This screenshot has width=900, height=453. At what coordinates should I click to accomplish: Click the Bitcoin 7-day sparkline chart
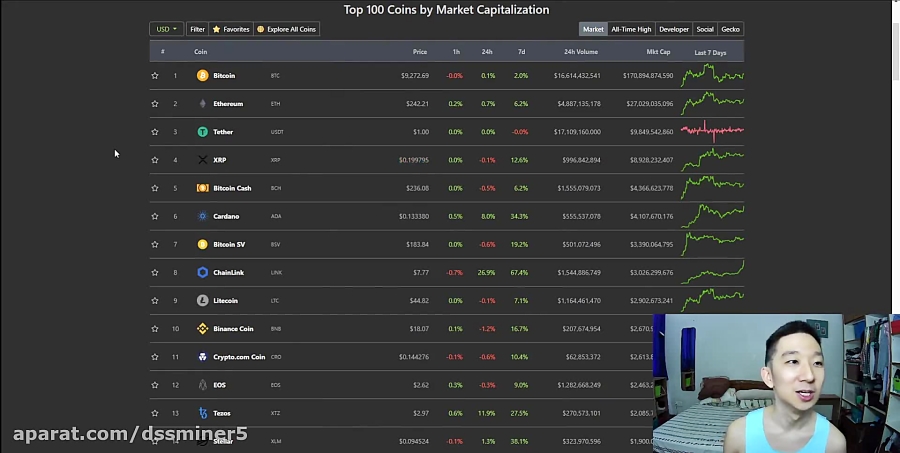pos(712,75)
